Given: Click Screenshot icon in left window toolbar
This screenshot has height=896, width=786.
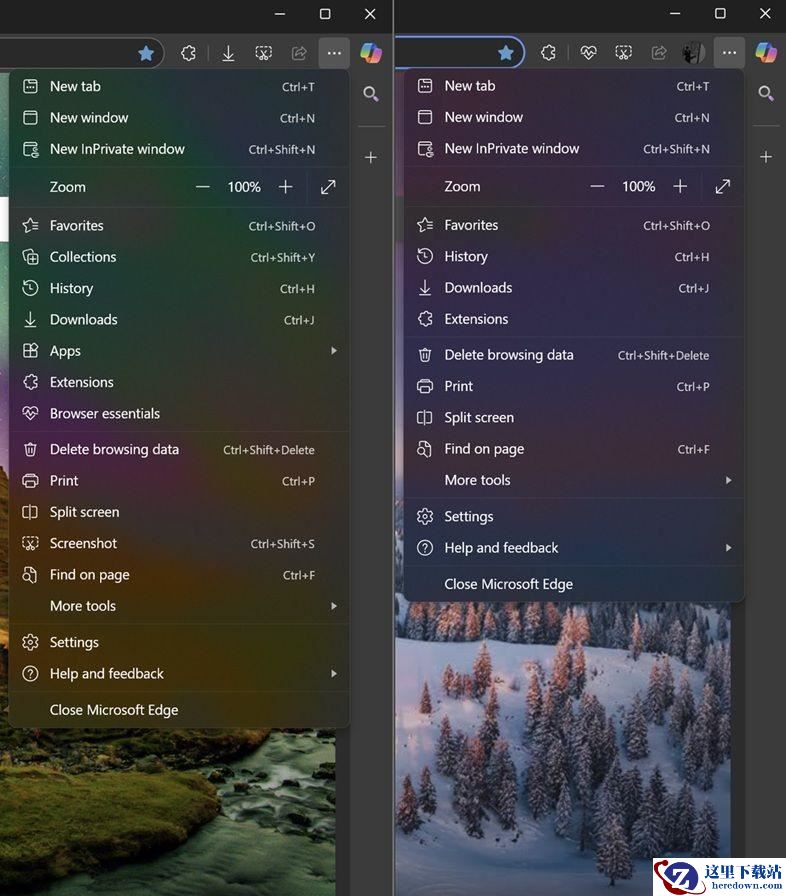Looking at the screenshot, I should [263, 53].
